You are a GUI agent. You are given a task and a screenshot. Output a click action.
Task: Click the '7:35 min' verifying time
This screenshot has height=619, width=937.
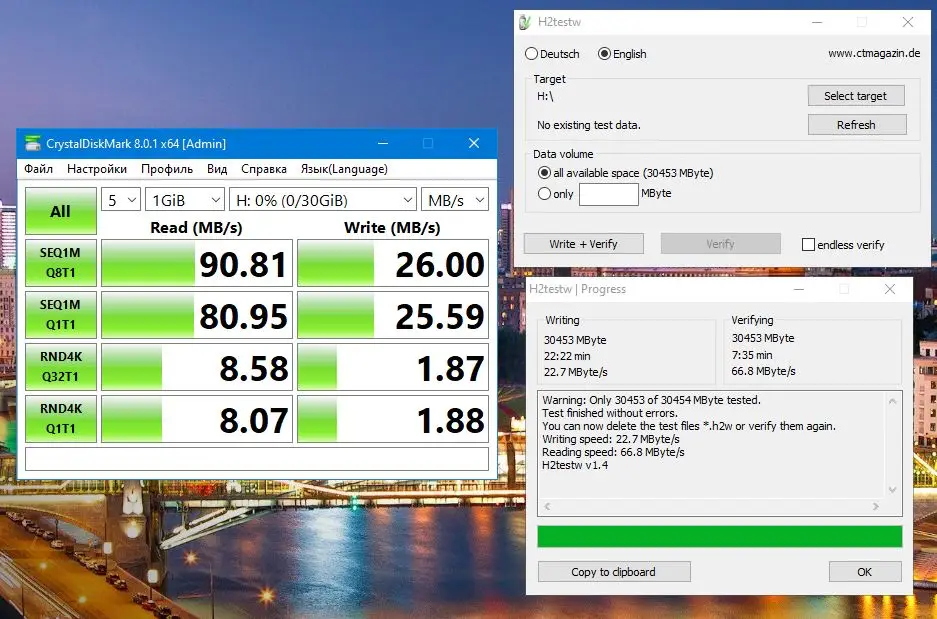coord(752,355)
